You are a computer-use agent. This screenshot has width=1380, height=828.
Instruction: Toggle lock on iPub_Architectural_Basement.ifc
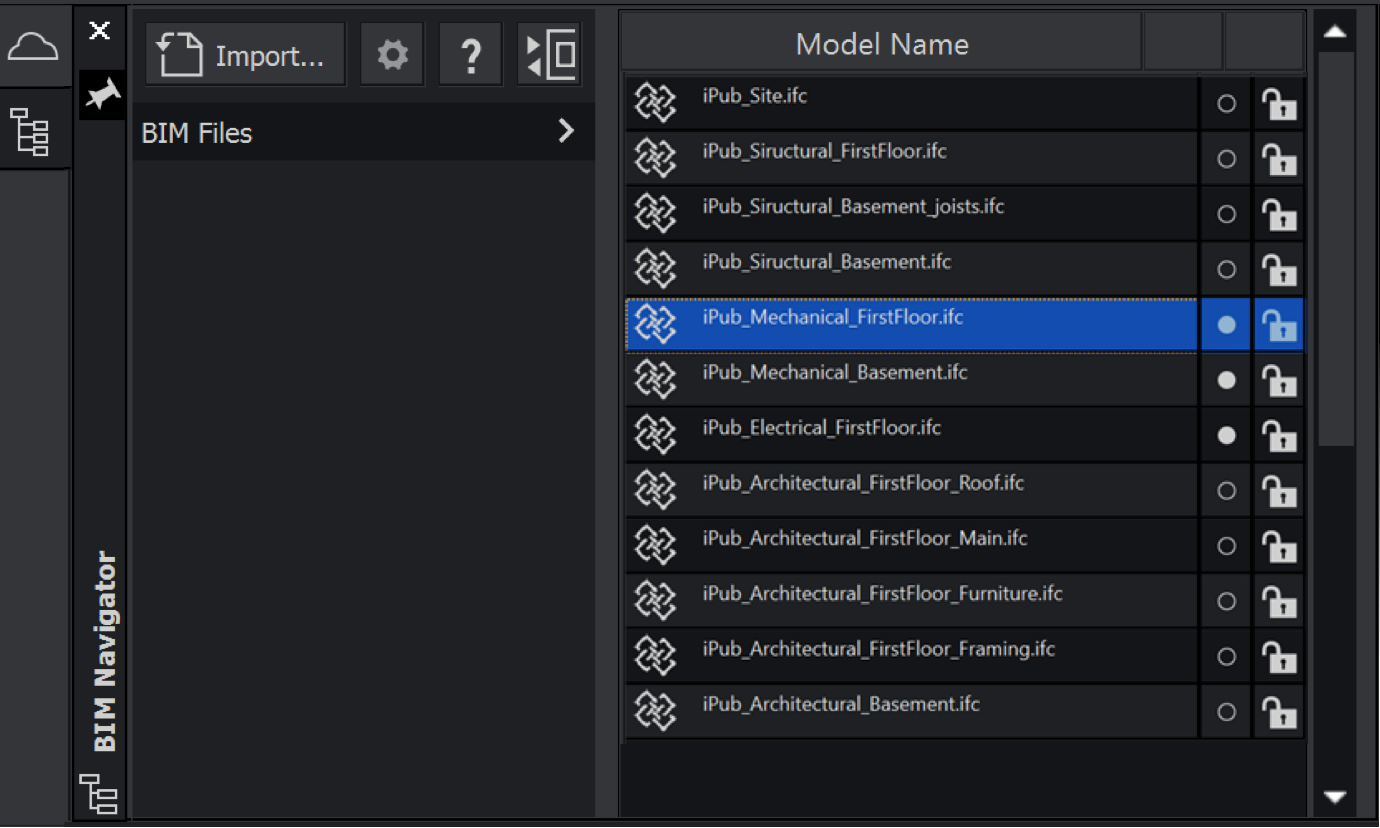click(x=1279, y=712)
